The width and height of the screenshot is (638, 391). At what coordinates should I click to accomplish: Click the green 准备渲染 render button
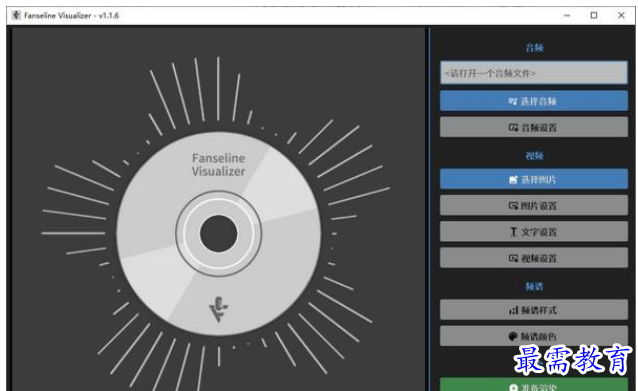(533, 385)
